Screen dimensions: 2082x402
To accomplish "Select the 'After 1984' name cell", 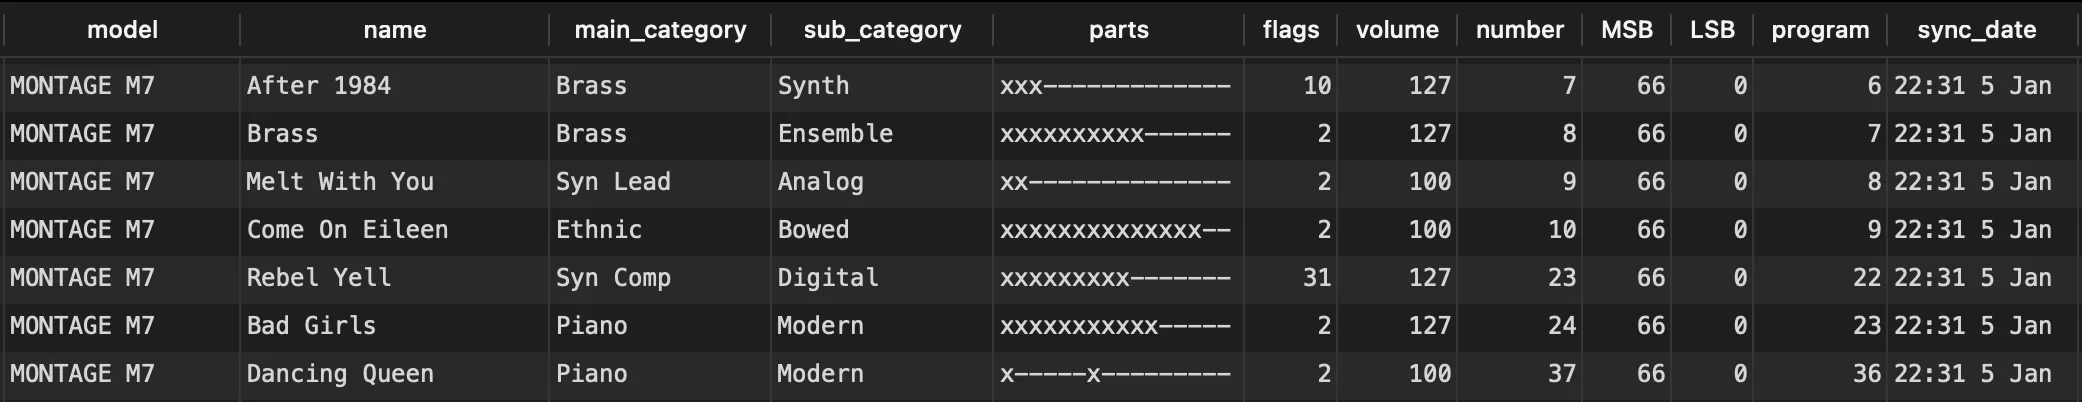I will (x=319, y=86).
